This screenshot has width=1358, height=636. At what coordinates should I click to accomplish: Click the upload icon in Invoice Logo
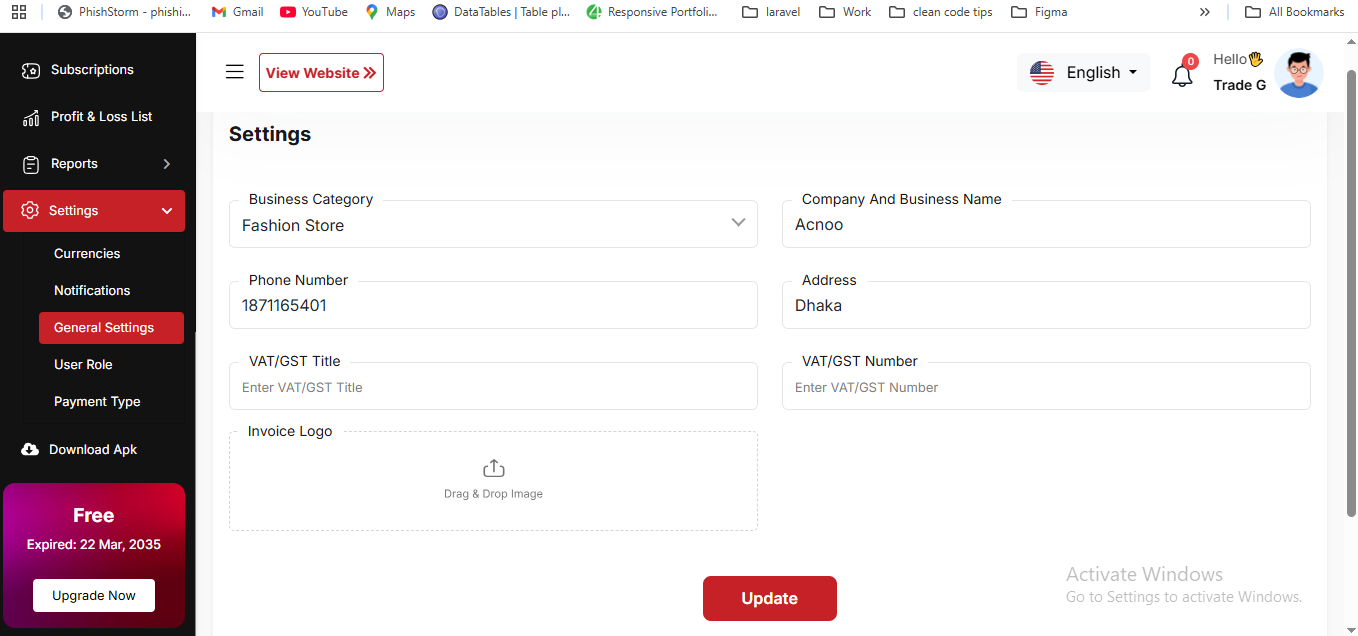493,469
